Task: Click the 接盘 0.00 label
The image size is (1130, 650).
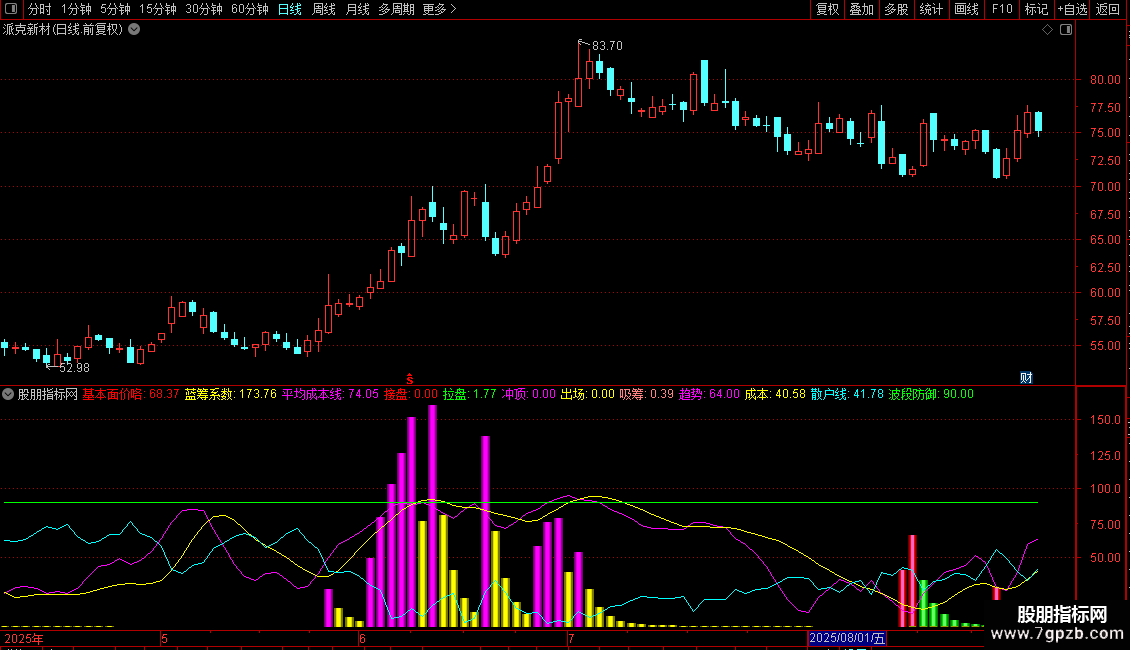Action: click(x=411, y=394)
